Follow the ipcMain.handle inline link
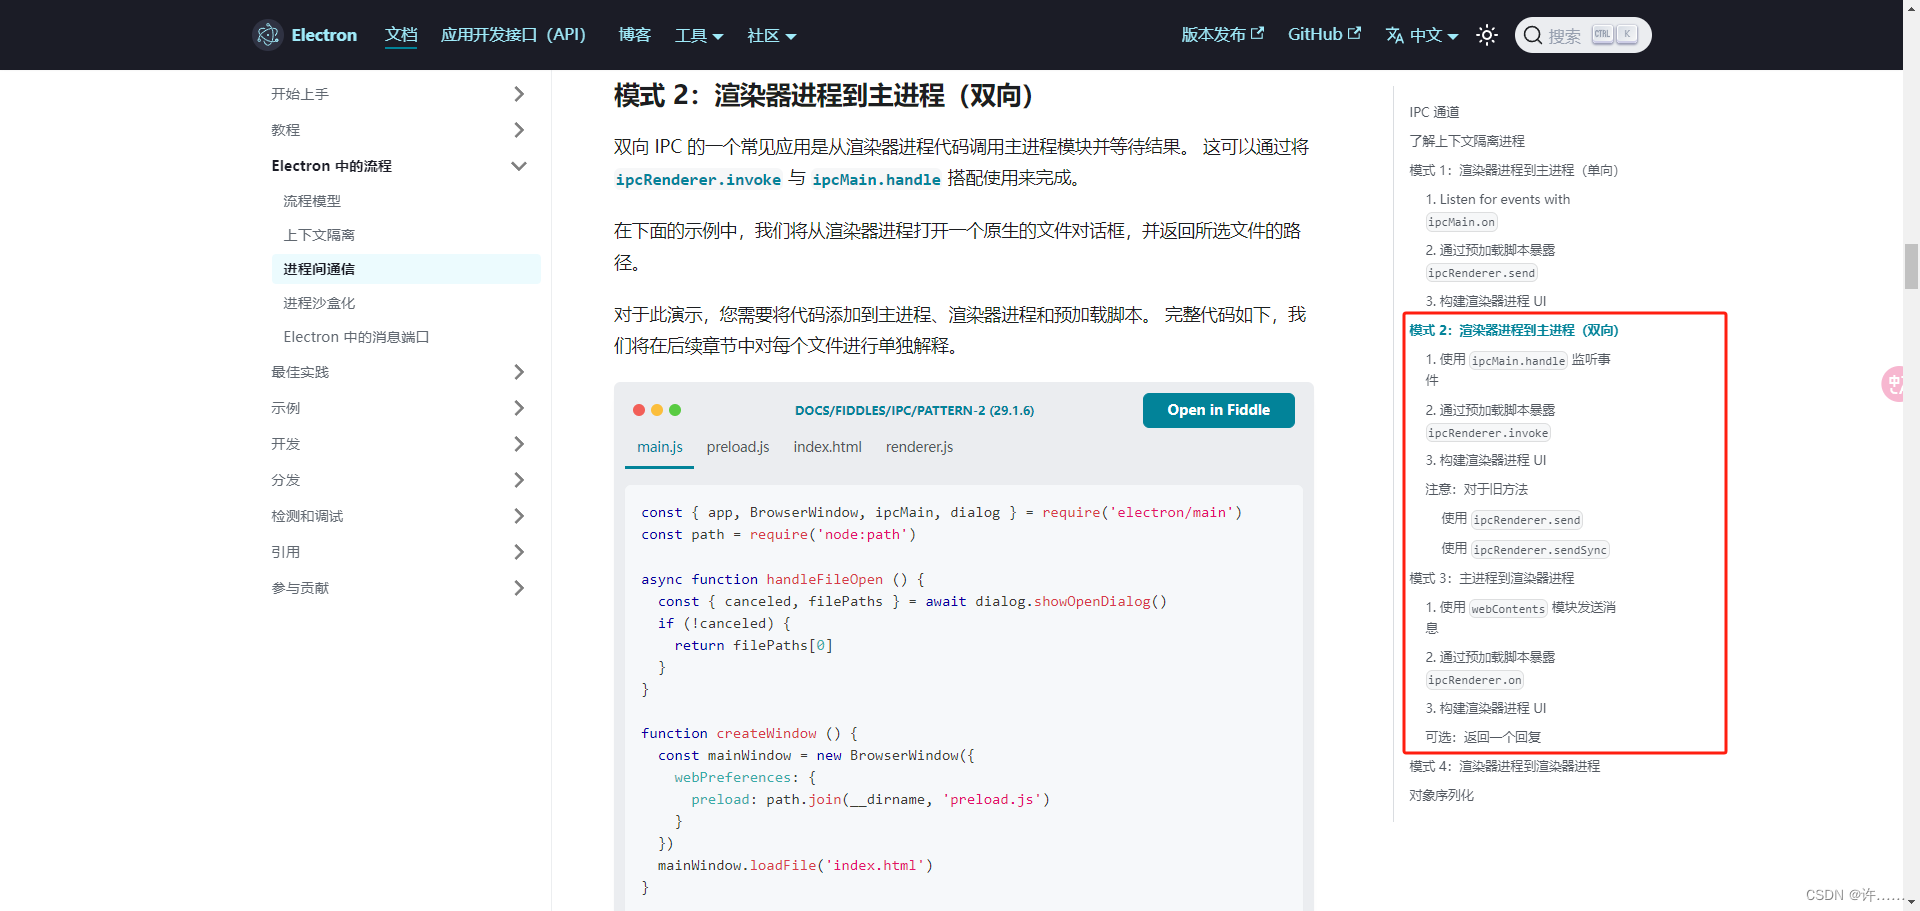1920x911 pixels. pos(876,180)
